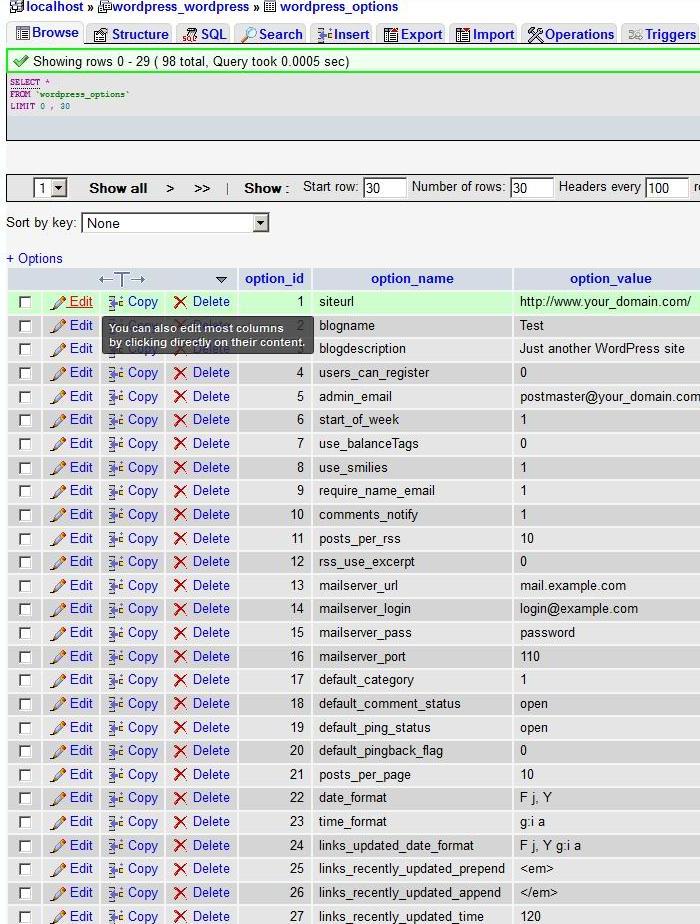Check the checkbox for siteurl row

25,302
